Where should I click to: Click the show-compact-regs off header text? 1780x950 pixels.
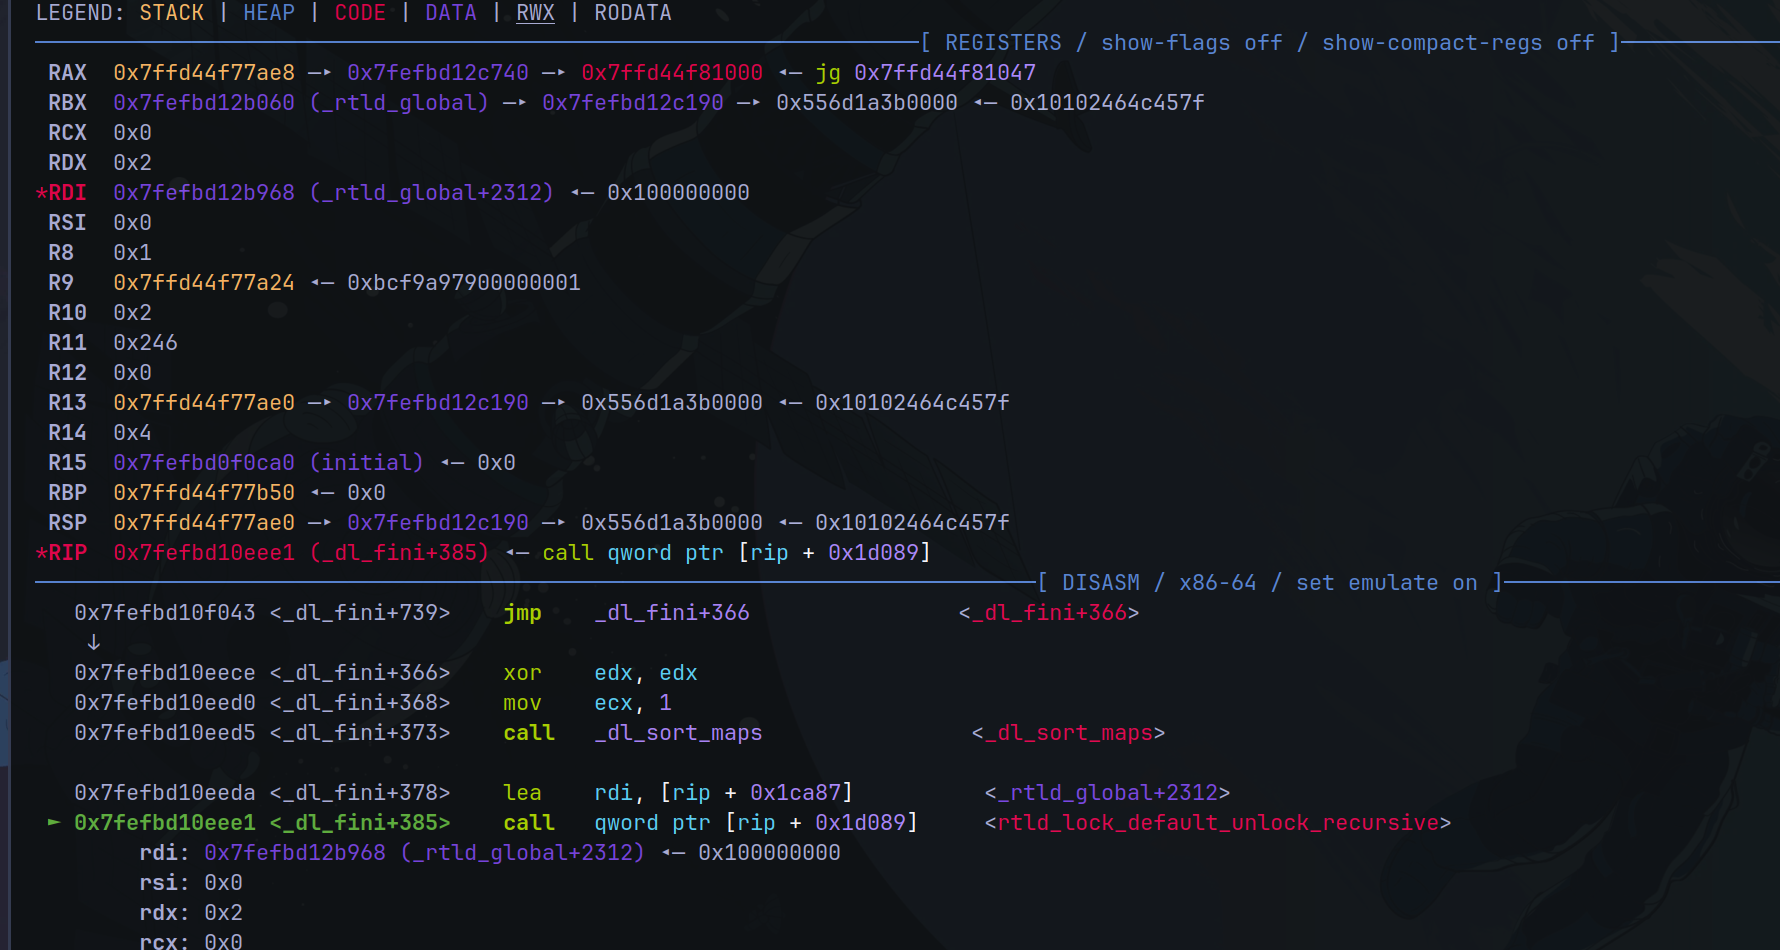[x=1458, y=43]
